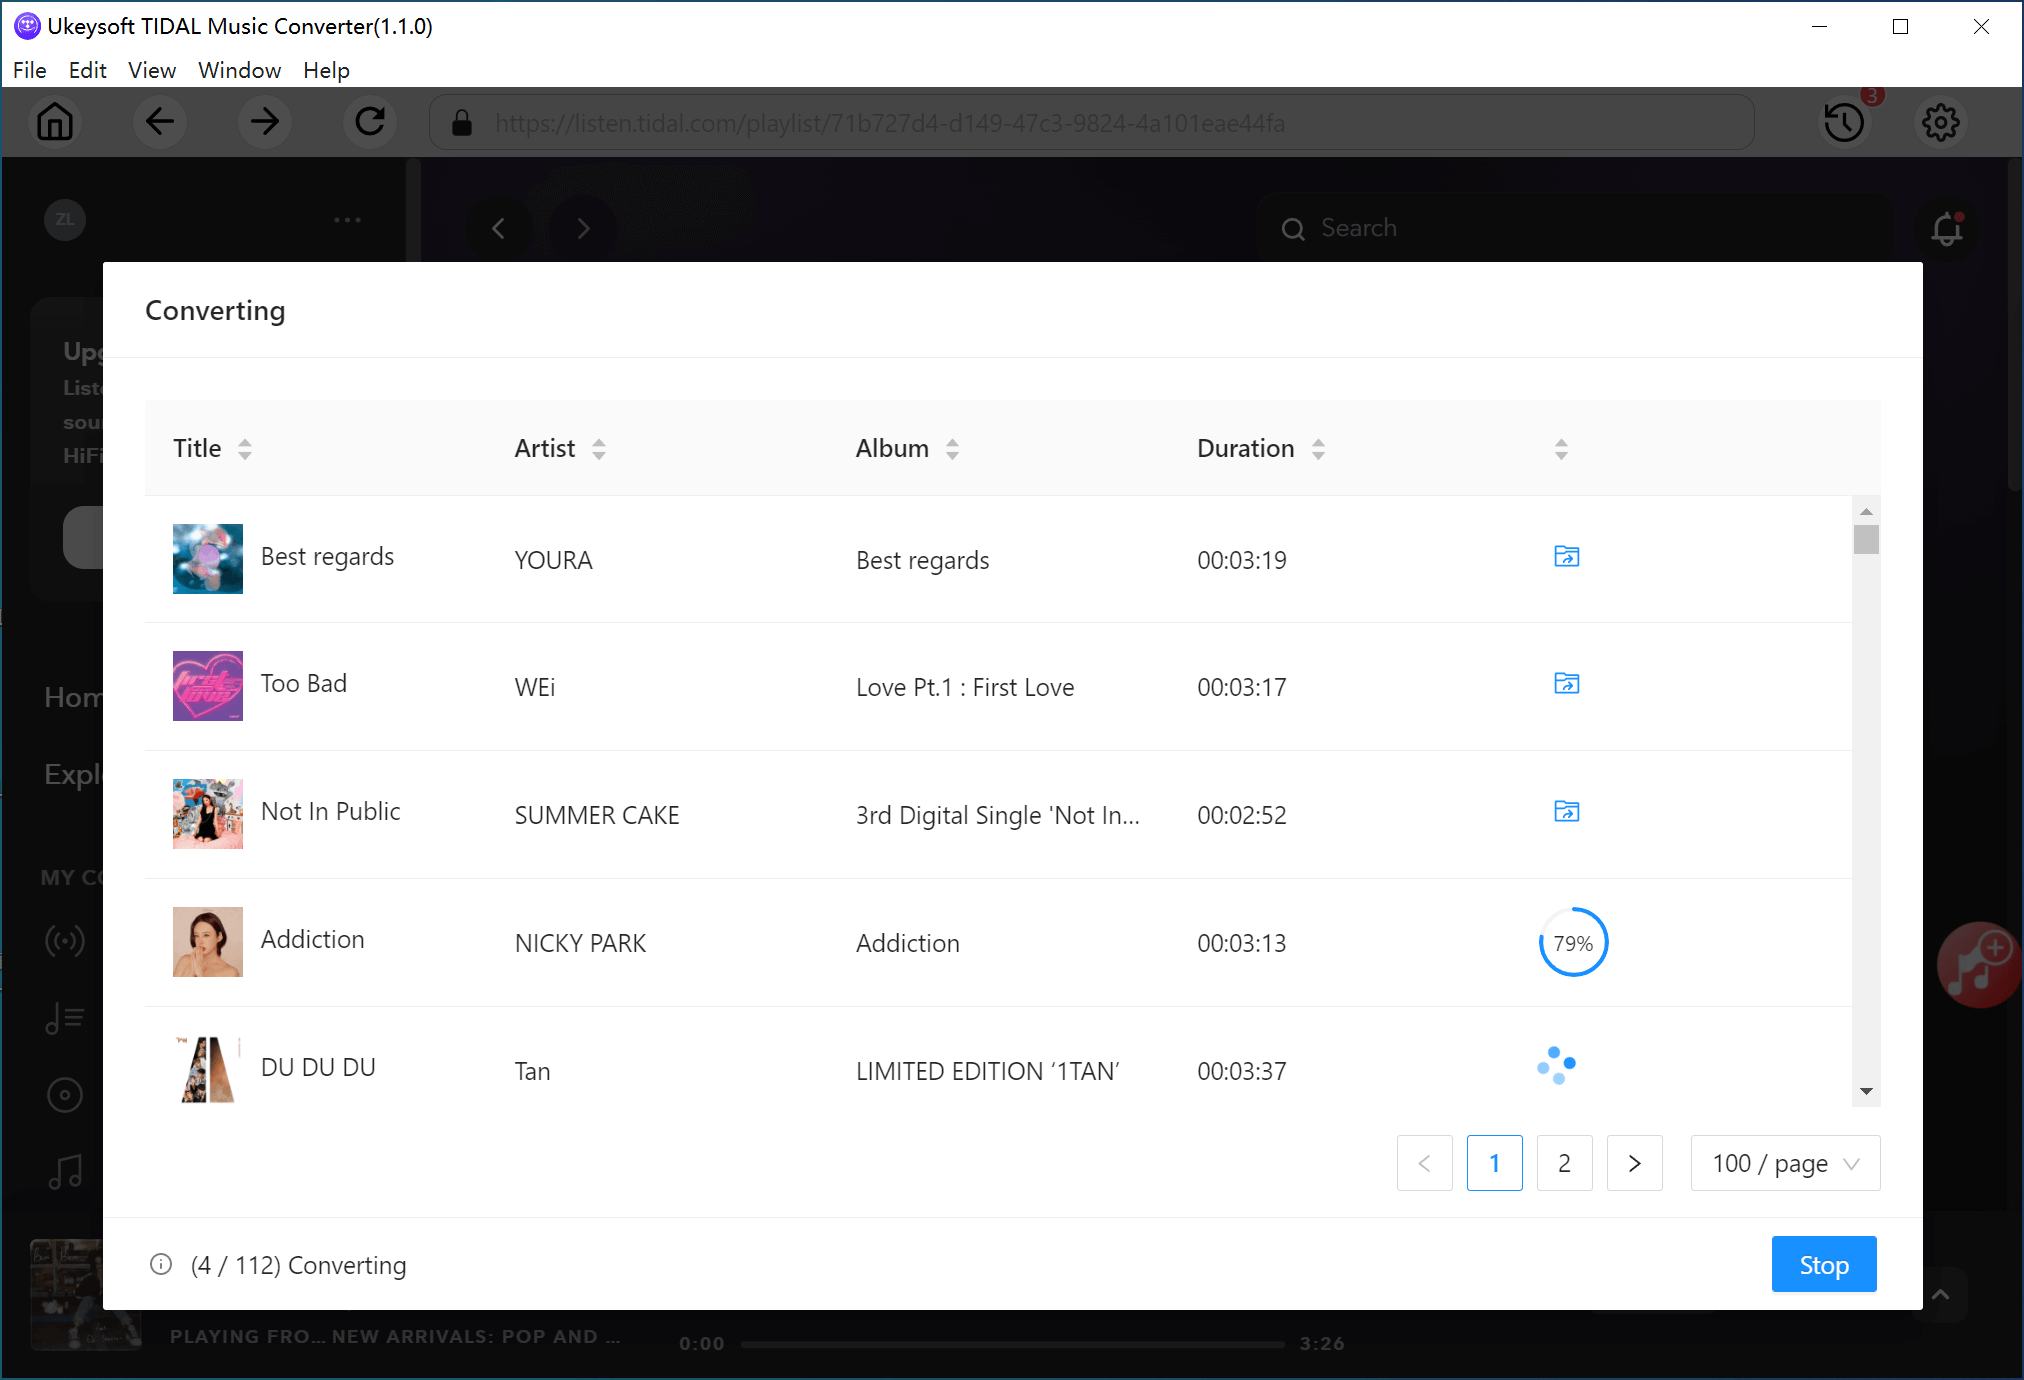Drag the progress indicator at 79% for Addiction
Screen dimensions: 2024x1380
coord(1570,943)
